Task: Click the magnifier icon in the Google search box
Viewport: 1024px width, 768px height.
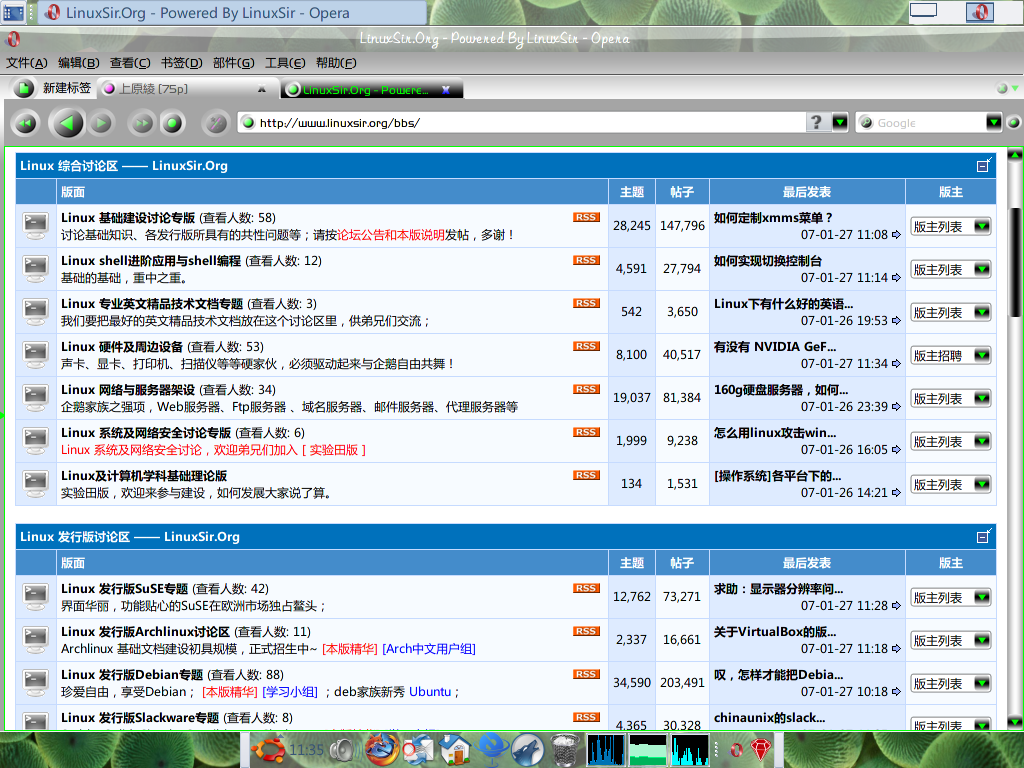Action: 866,122
